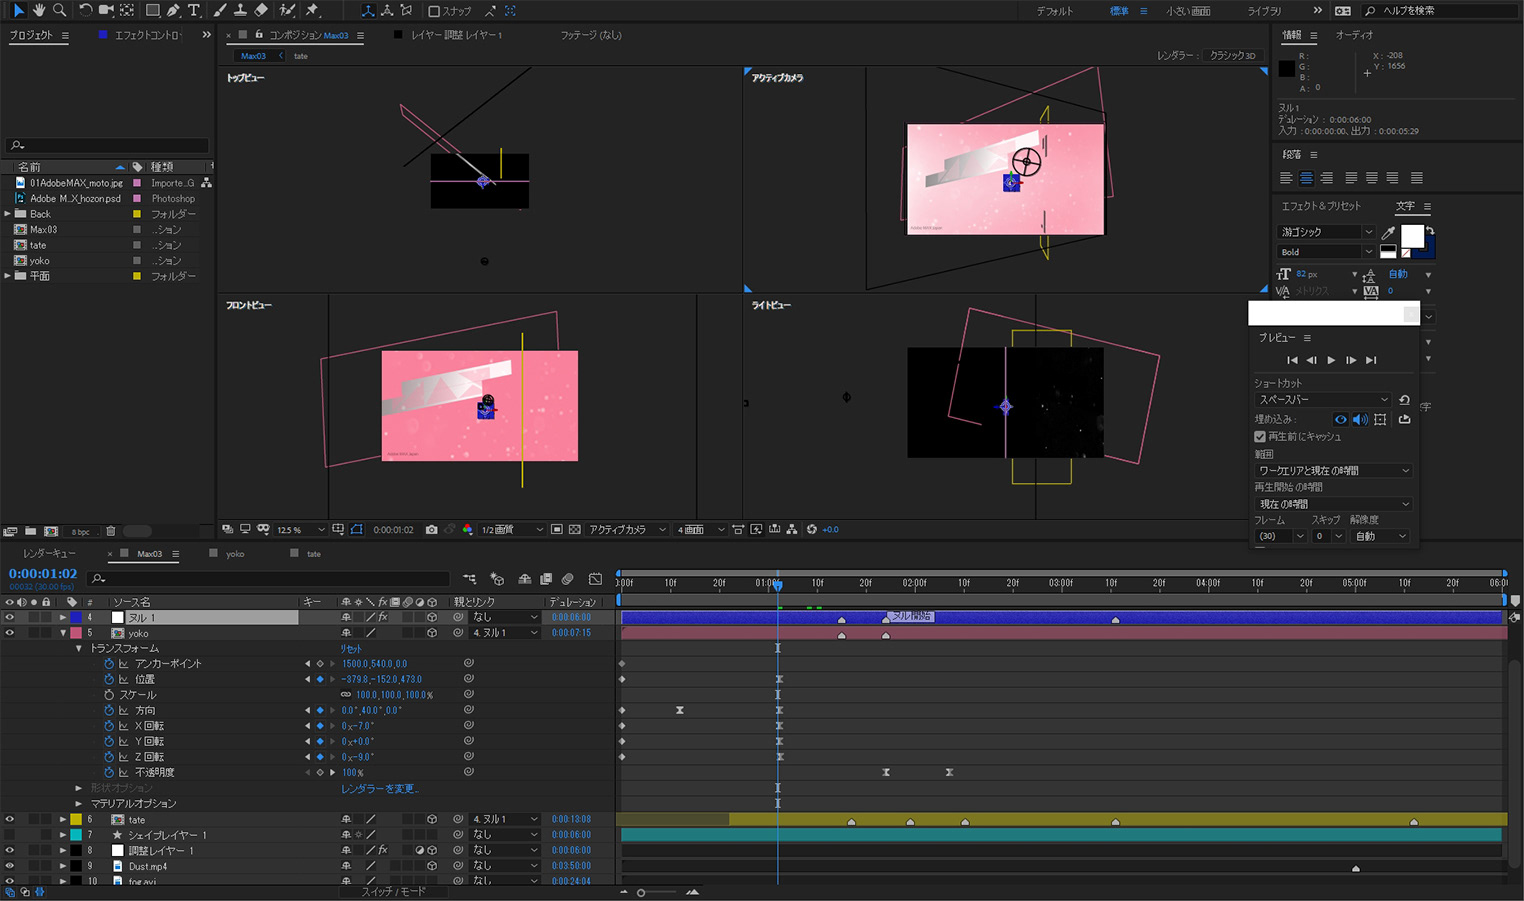Expand the マテリアルオプション group
Viewport: 1524px width, 901px height.
pyautogui.click(x=79, y=803)
